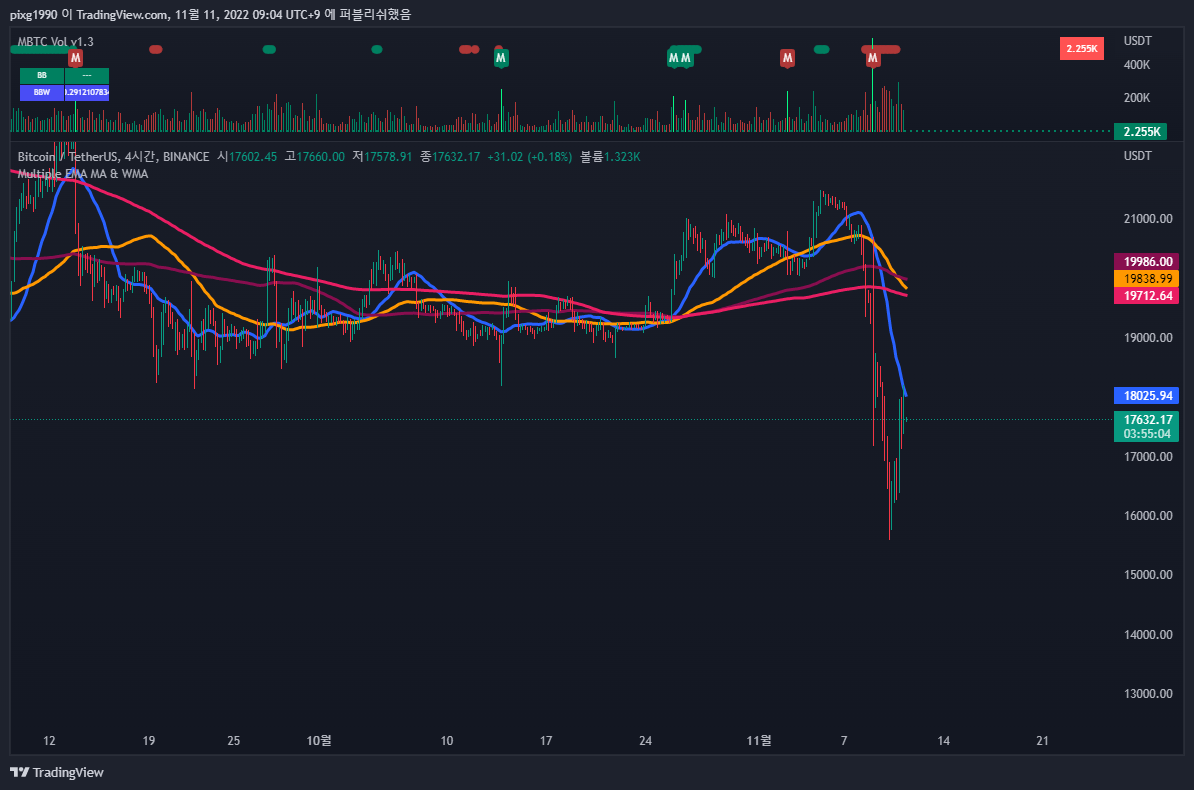
Task: Click the 16000.00 price axis tick
Action: click(x=1148, y=516)
